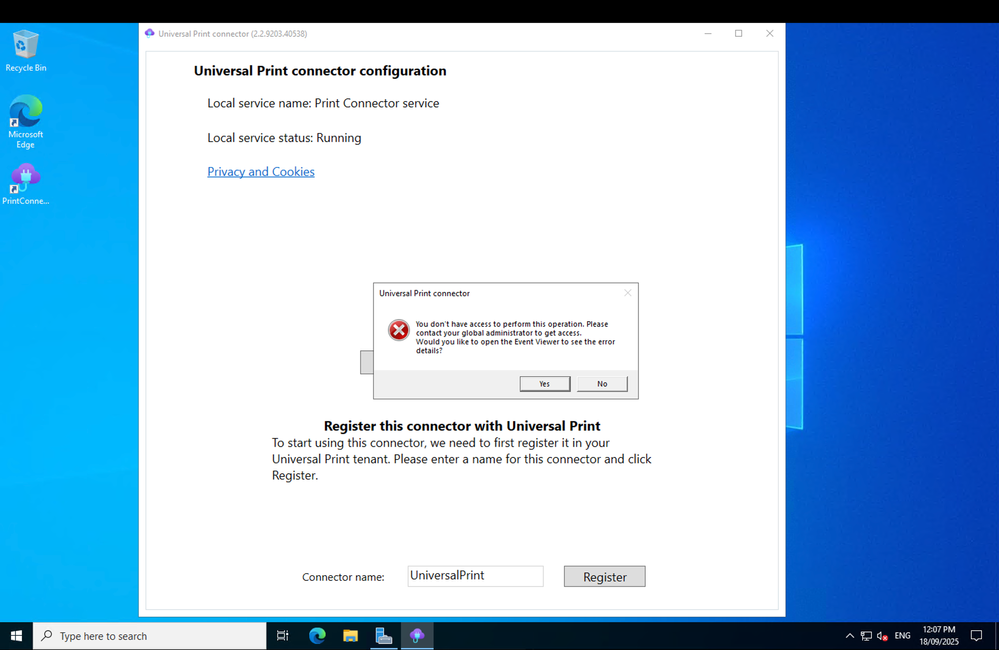Image resolution: width=999 pixels, height=650 pixels.
Task: Switch the ENG input language indicator
Action: [902, 636]
